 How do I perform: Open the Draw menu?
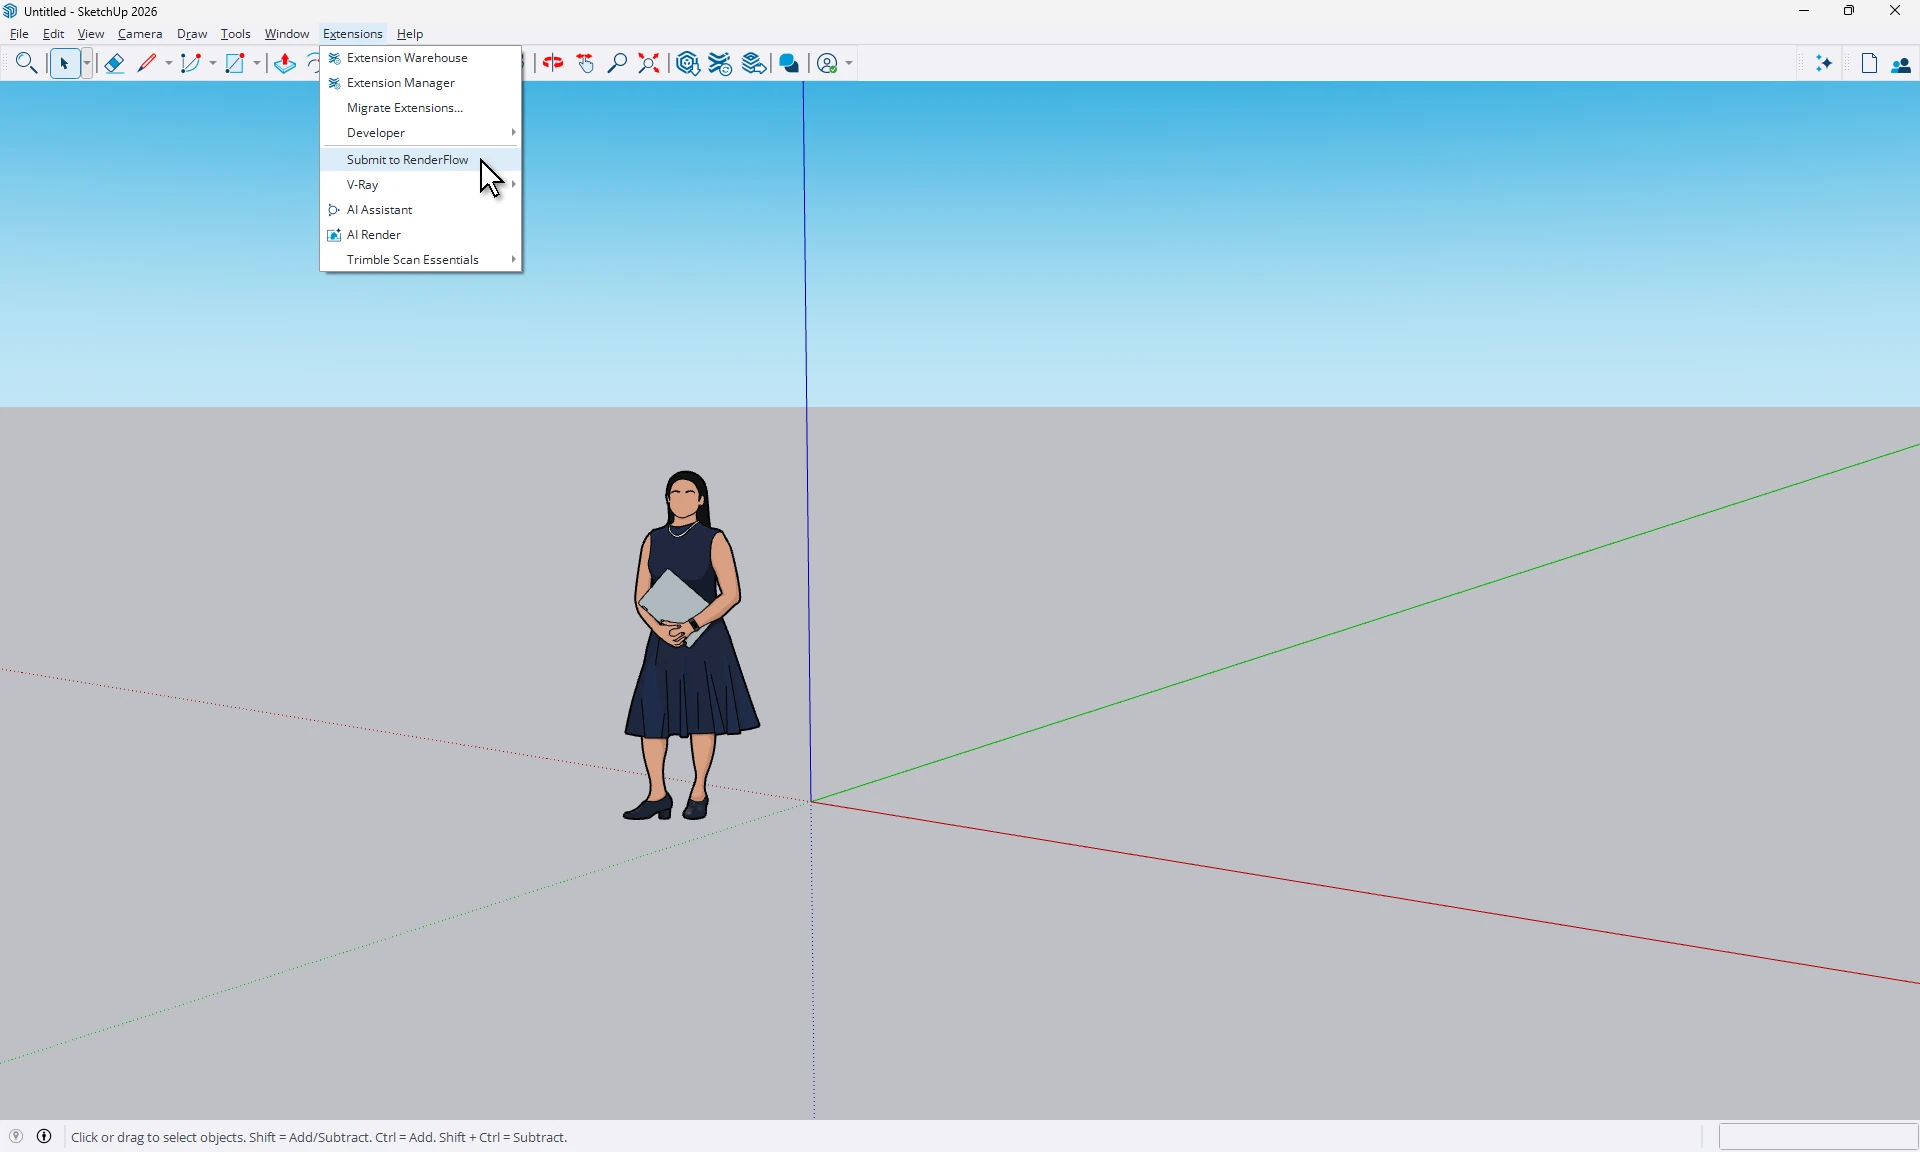pyautogui.click(x=192, y=34)
